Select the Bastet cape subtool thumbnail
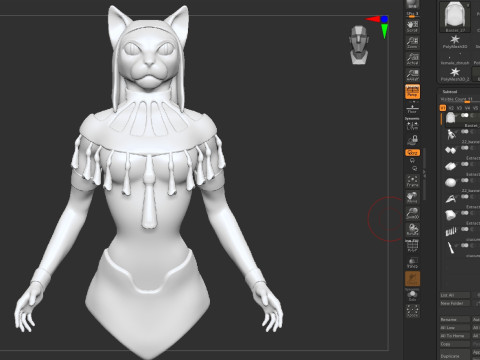The image size is (480, 360). tap(450, 118)
